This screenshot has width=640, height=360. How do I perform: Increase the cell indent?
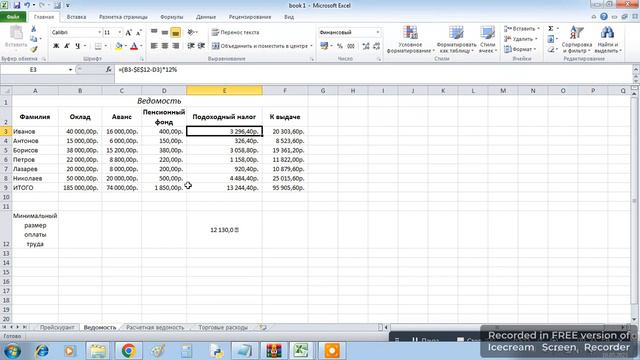click(x=201, y=46)
